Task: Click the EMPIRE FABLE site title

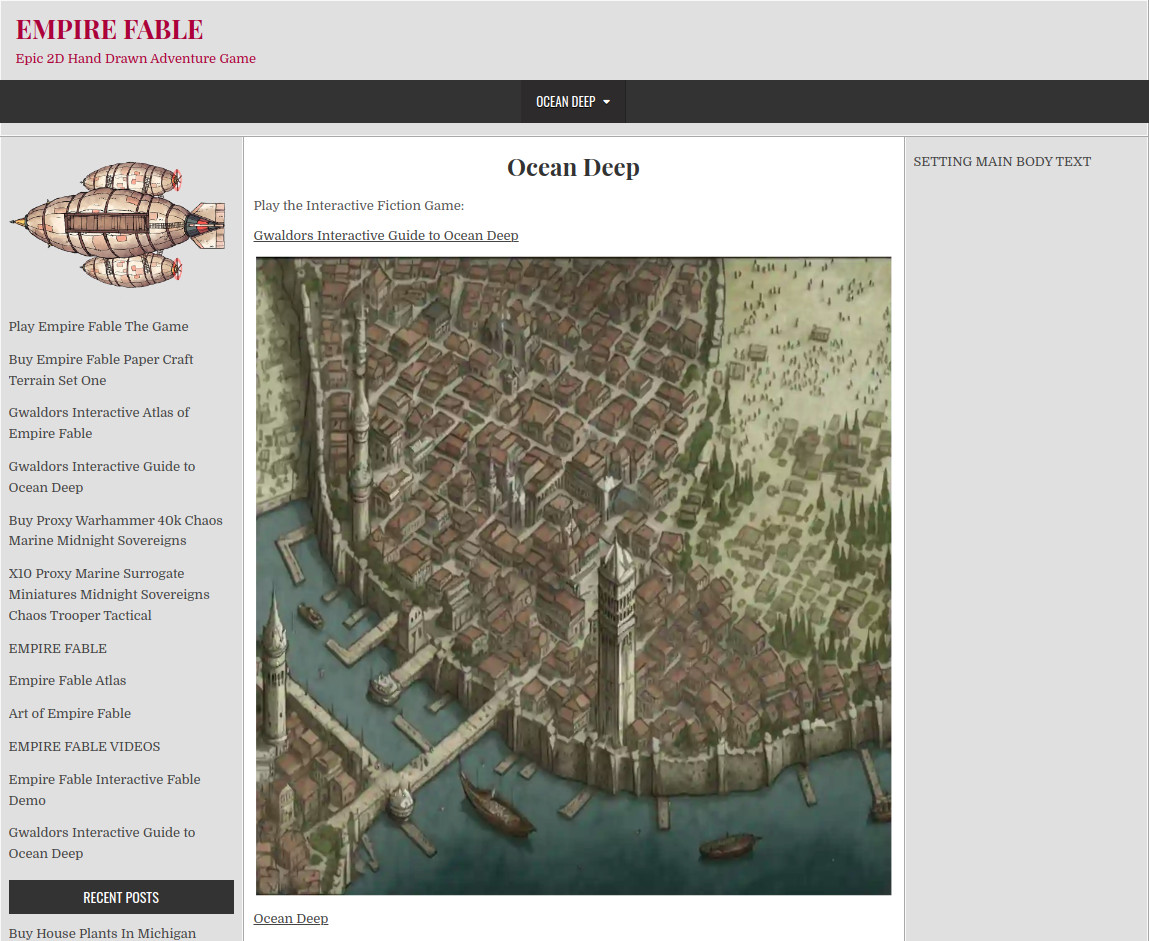Action: coord(109,29)
